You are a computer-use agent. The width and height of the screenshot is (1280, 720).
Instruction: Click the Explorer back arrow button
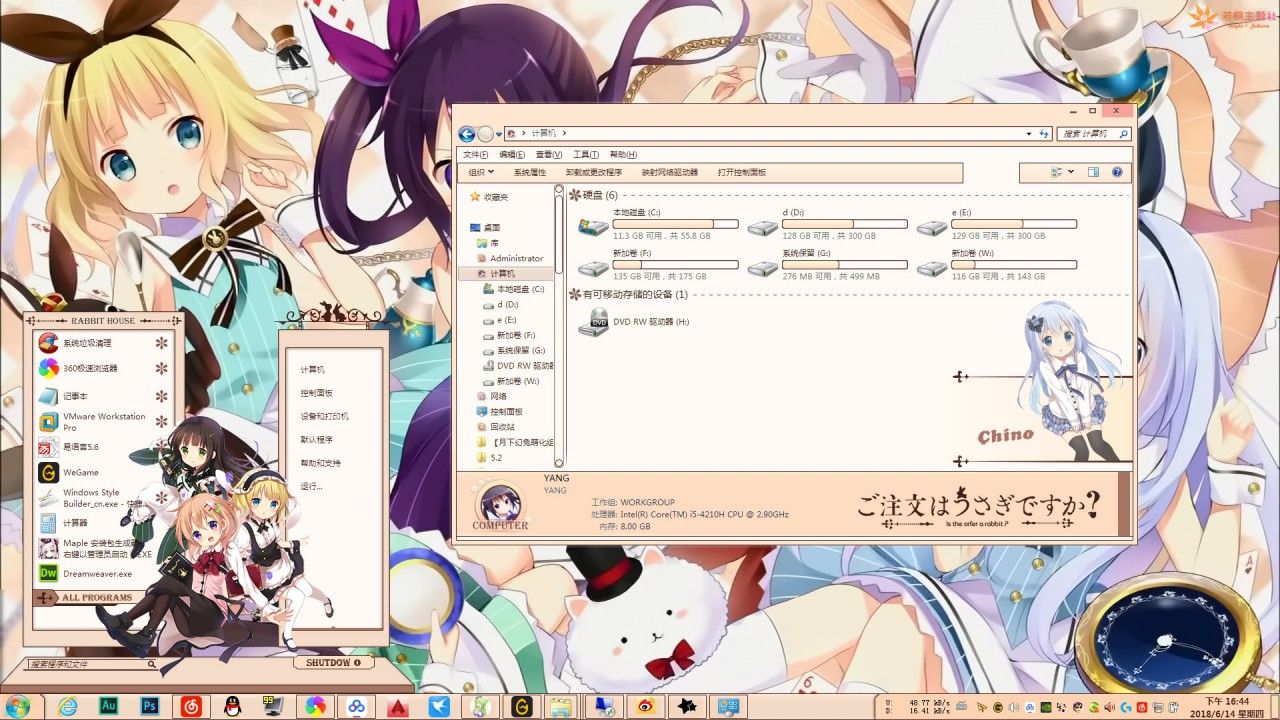(467, 134)
